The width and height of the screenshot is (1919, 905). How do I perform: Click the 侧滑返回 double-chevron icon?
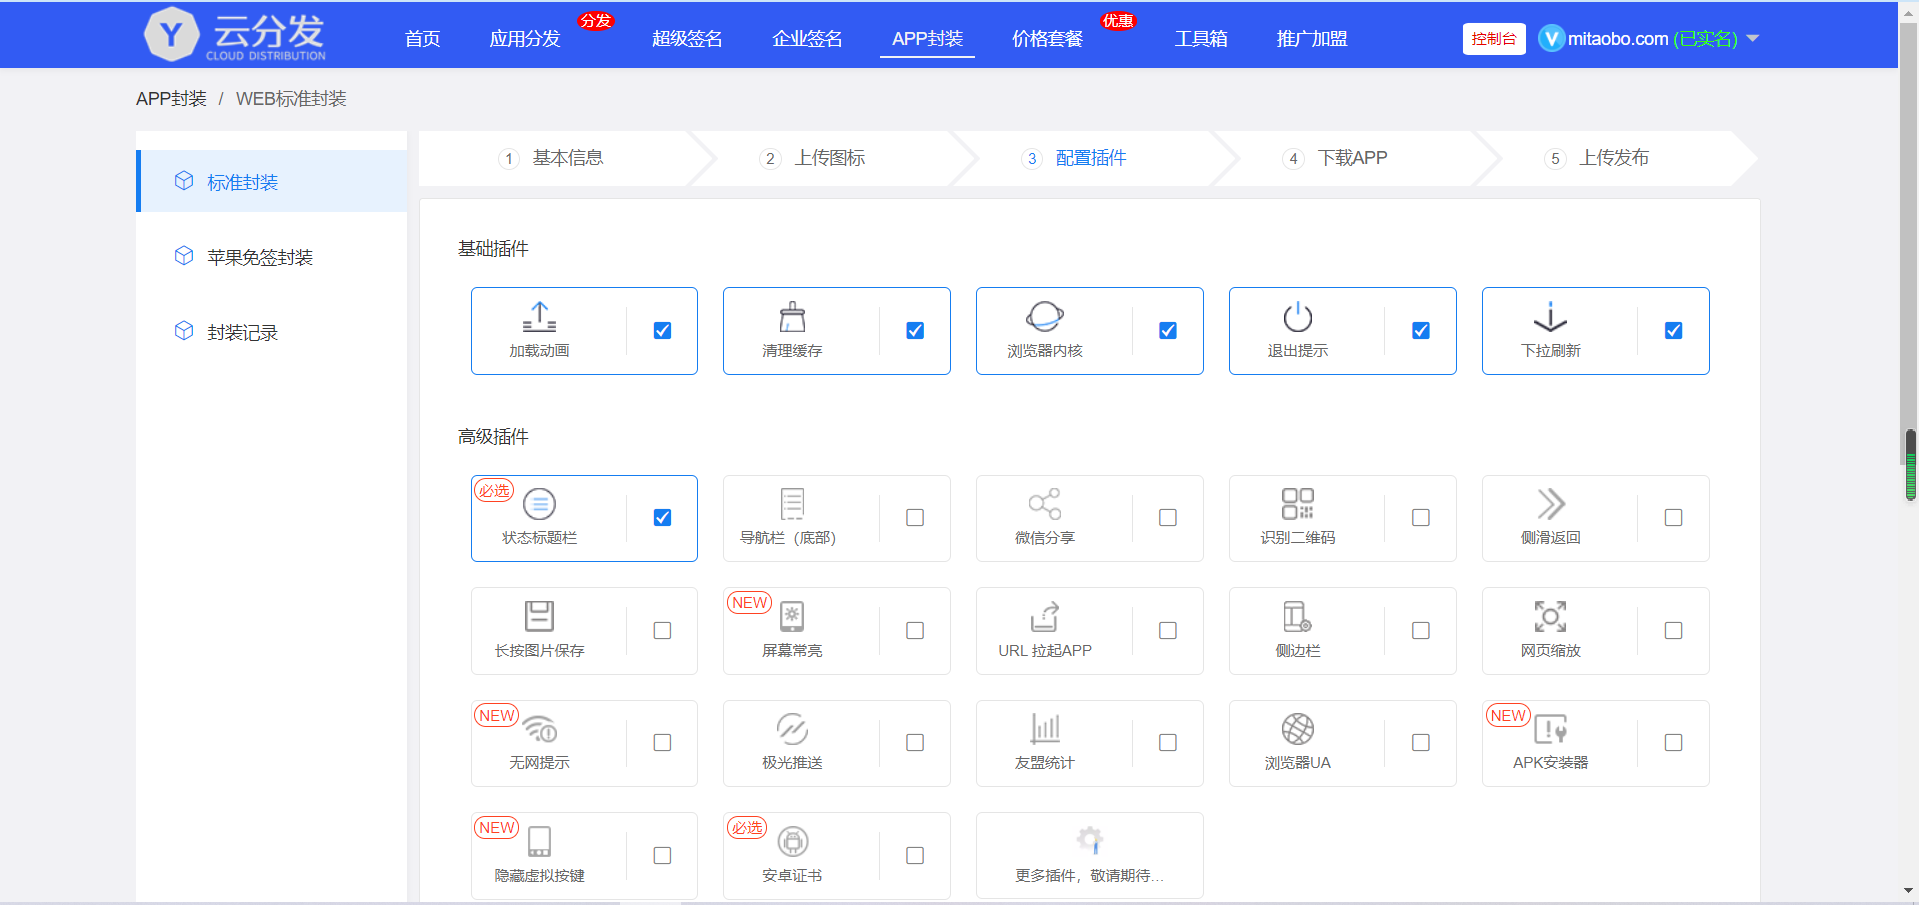(1550, 504)
